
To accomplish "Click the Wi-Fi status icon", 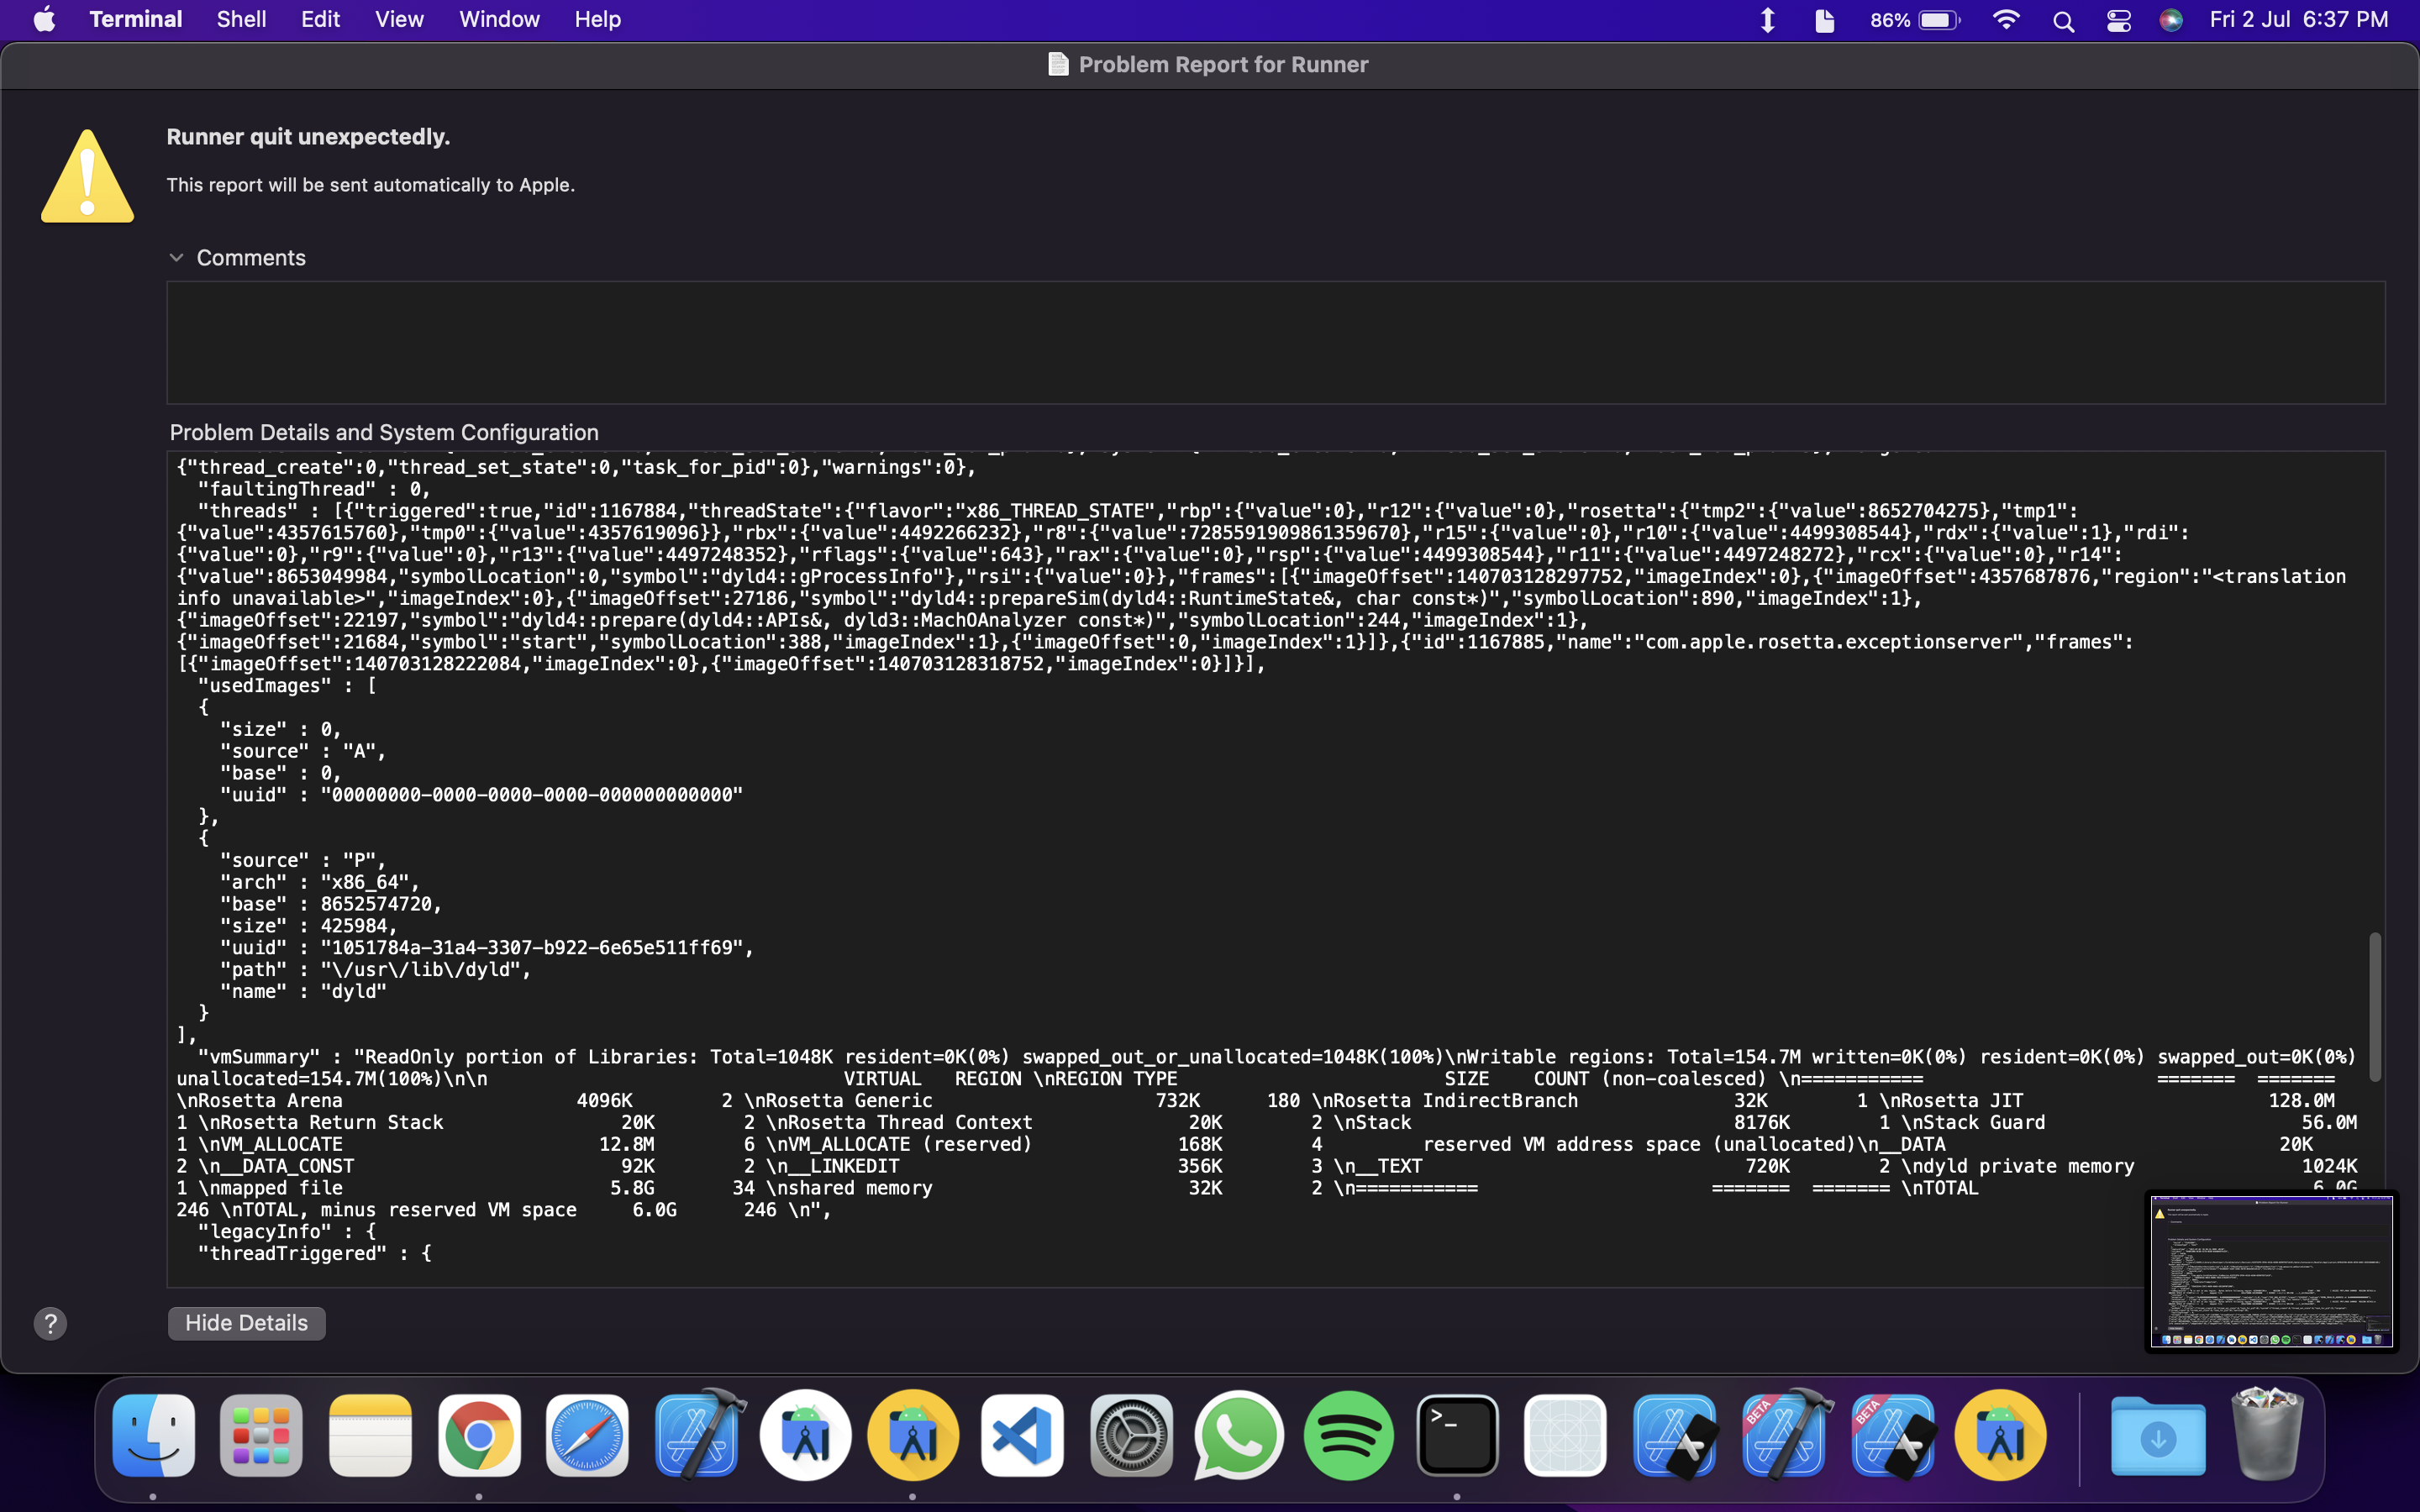I will pos(2006,19).
